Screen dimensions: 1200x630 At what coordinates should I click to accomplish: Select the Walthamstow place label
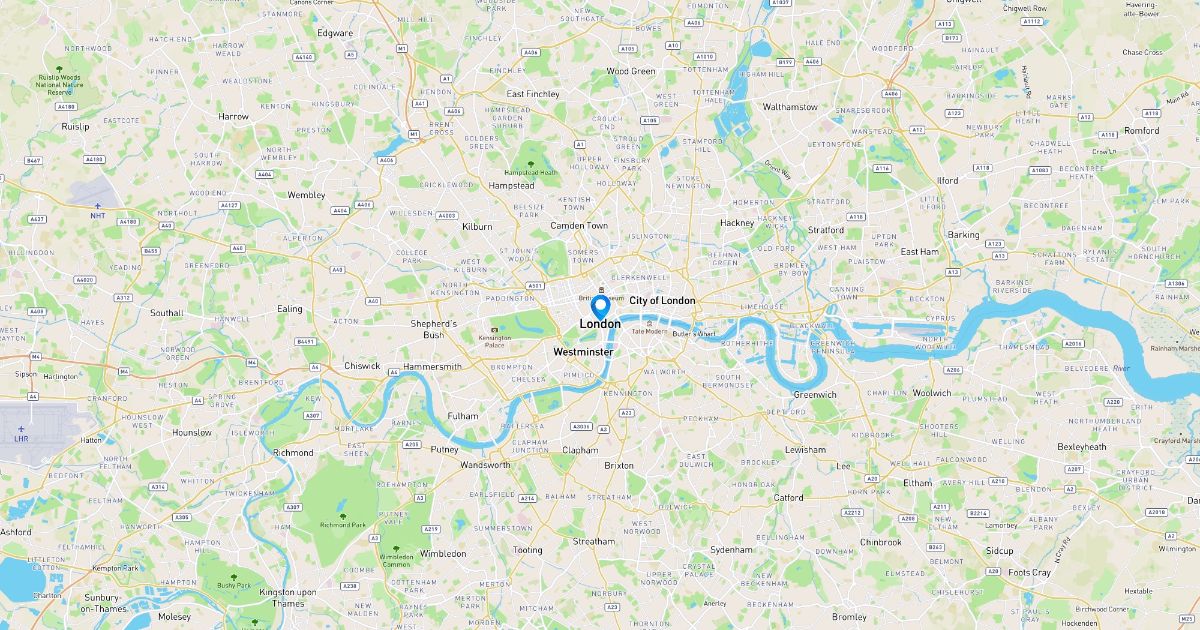pyautogui.click(x=790, y=106)
